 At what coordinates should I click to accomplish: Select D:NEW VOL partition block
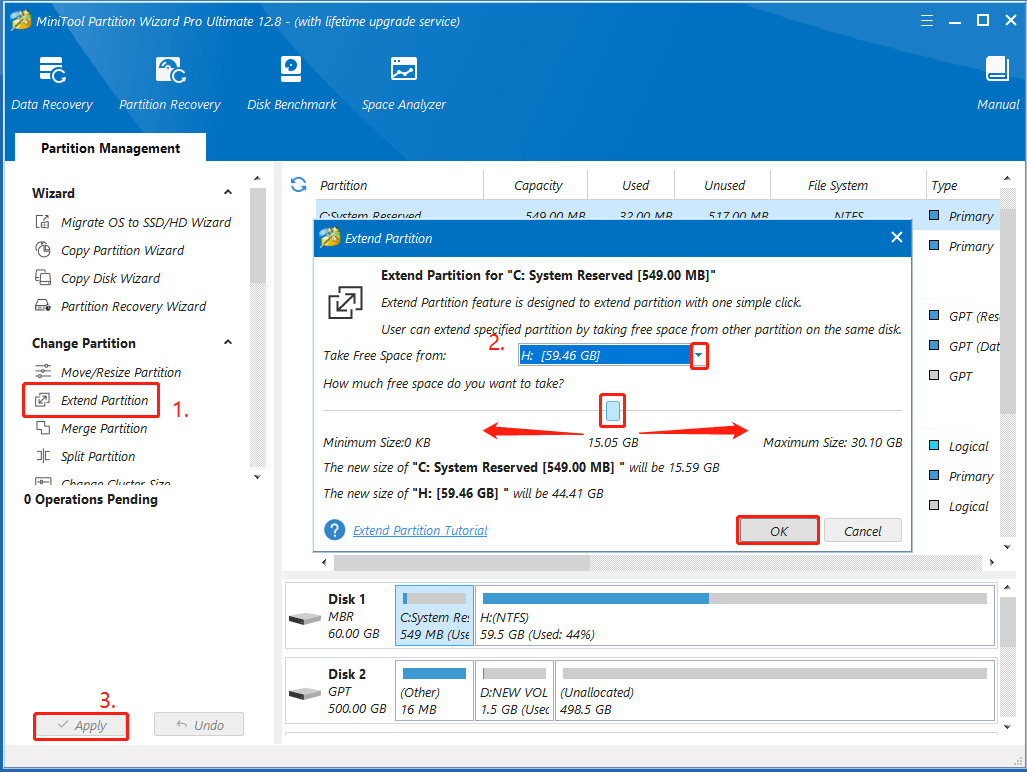(x=514, y=691)
